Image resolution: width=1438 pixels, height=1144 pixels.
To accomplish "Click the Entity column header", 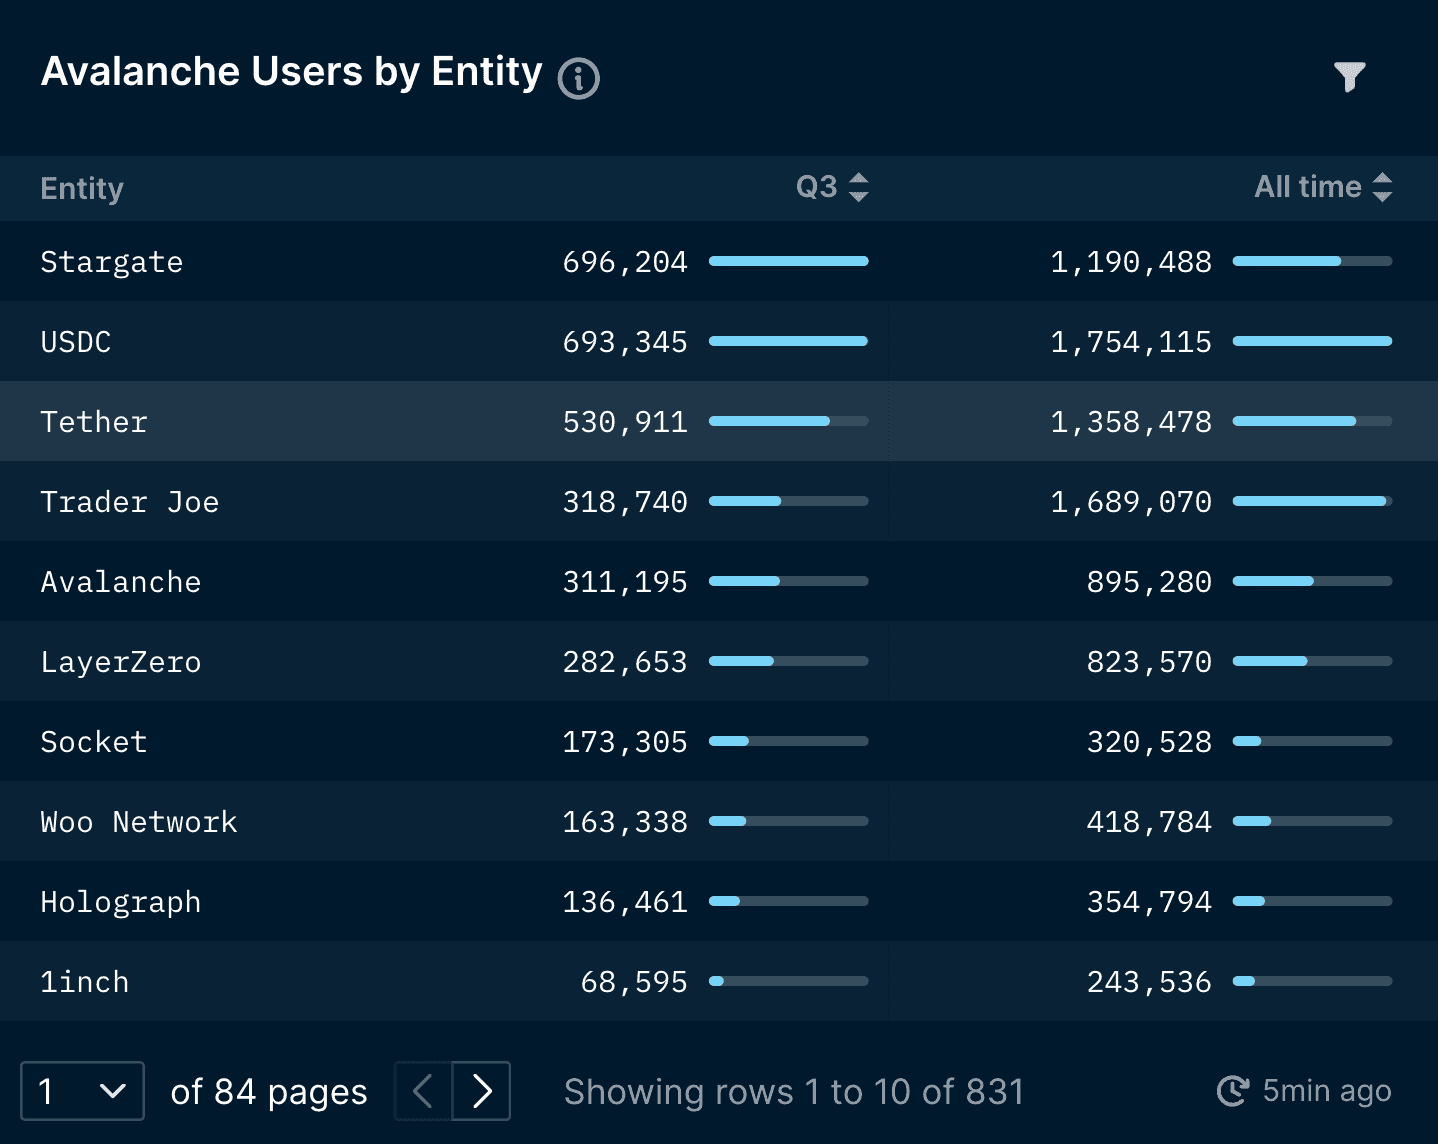I will [82, 188].
